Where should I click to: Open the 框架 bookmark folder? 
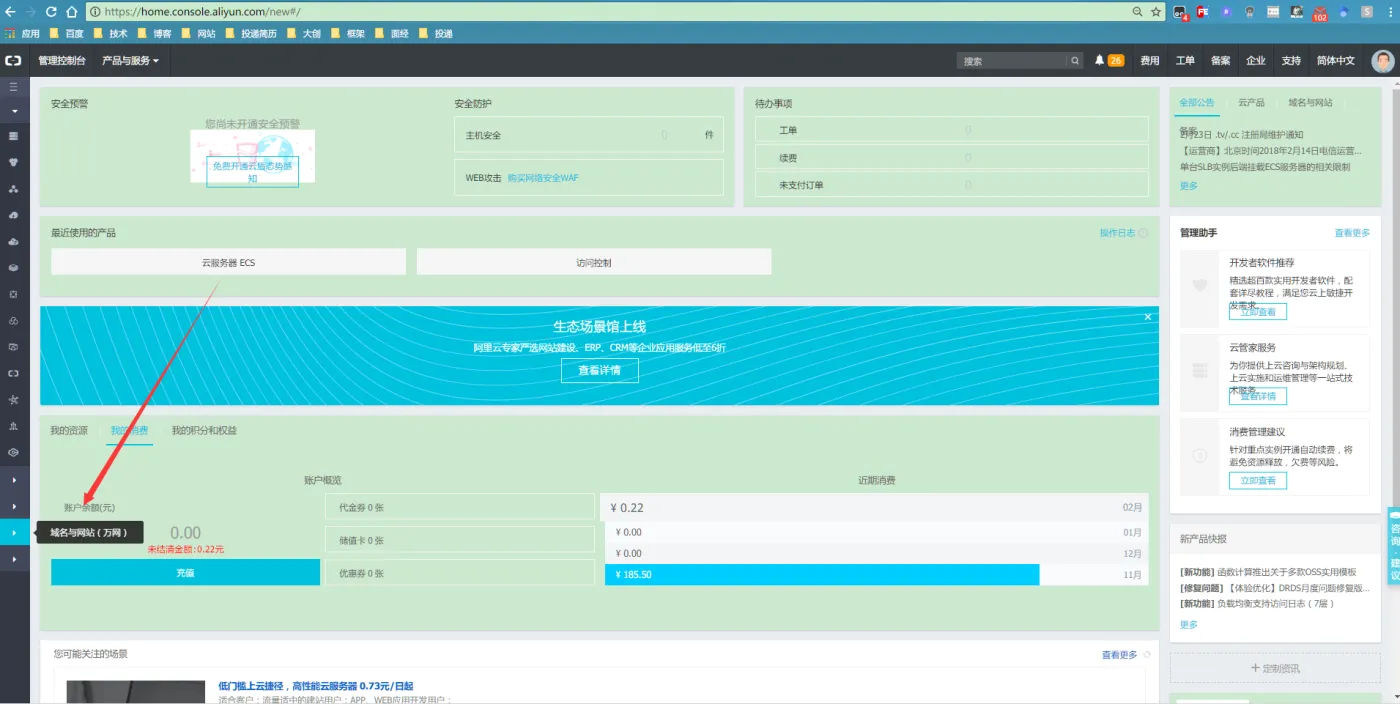coord(348,33)
